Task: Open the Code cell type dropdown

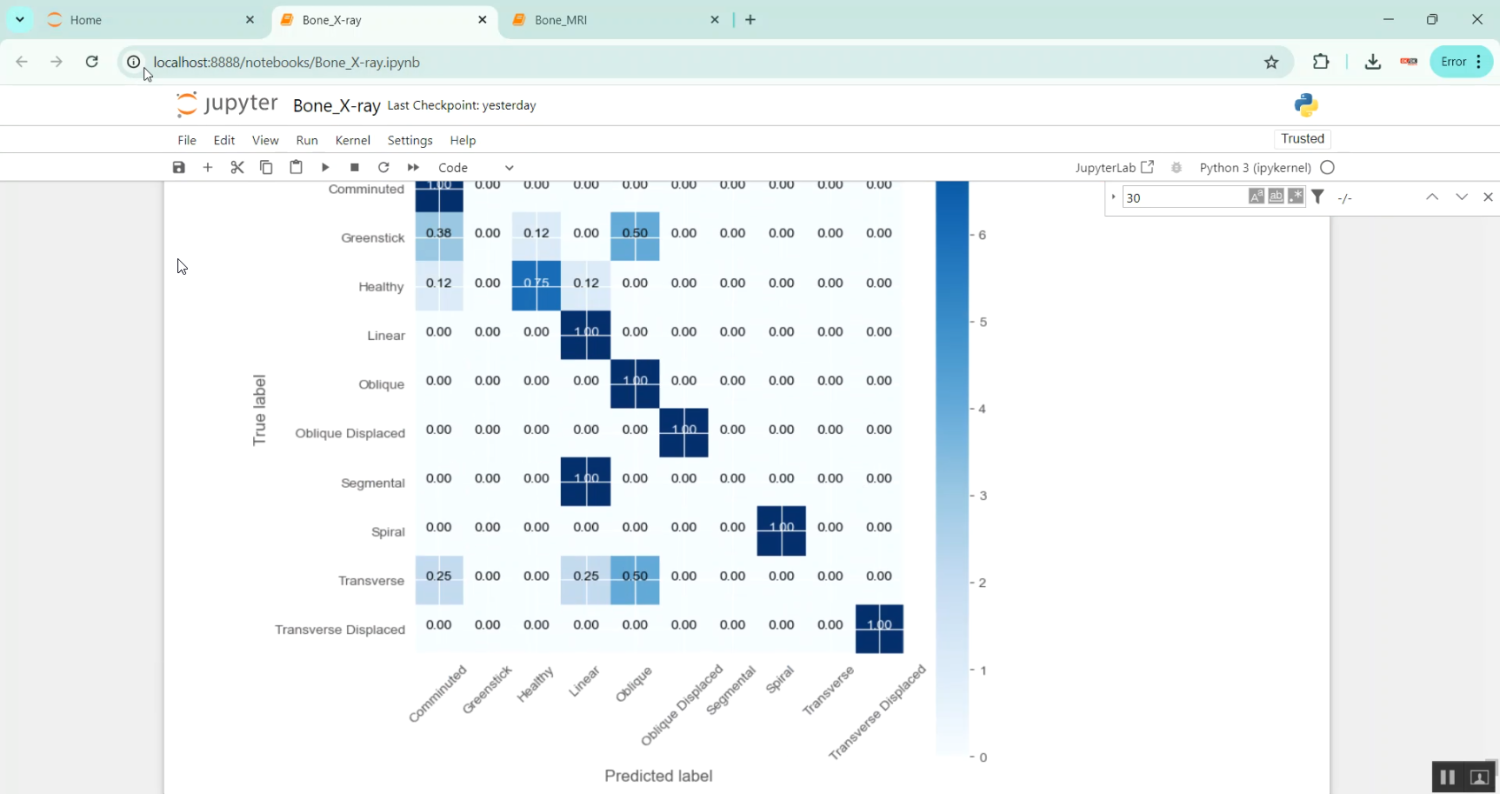Action: [476, 168]
